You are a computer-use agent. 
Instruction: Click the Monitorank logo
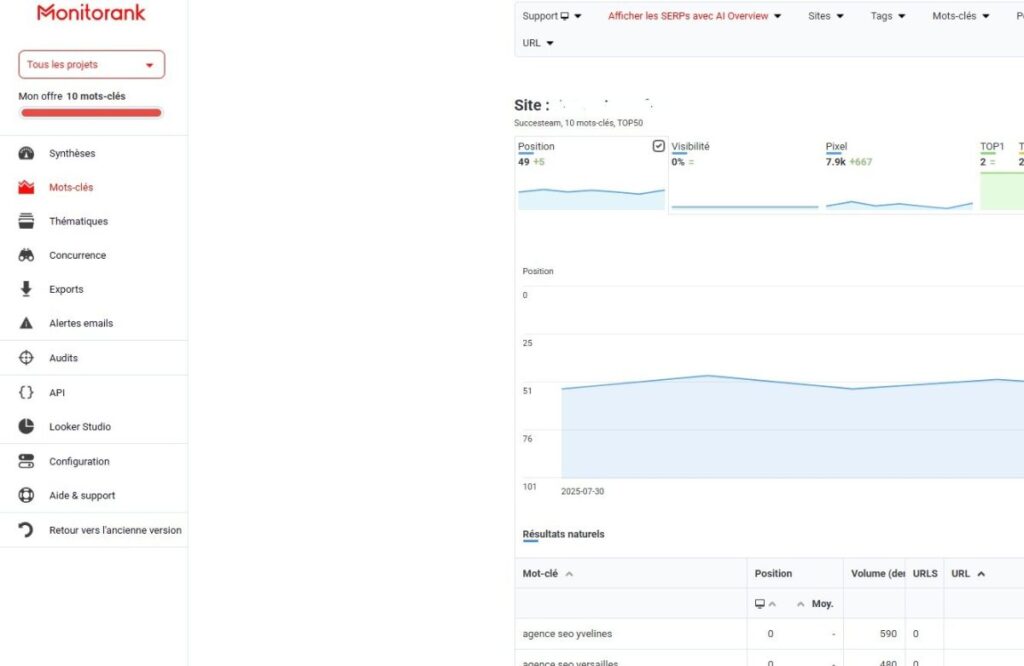(91, 12)
